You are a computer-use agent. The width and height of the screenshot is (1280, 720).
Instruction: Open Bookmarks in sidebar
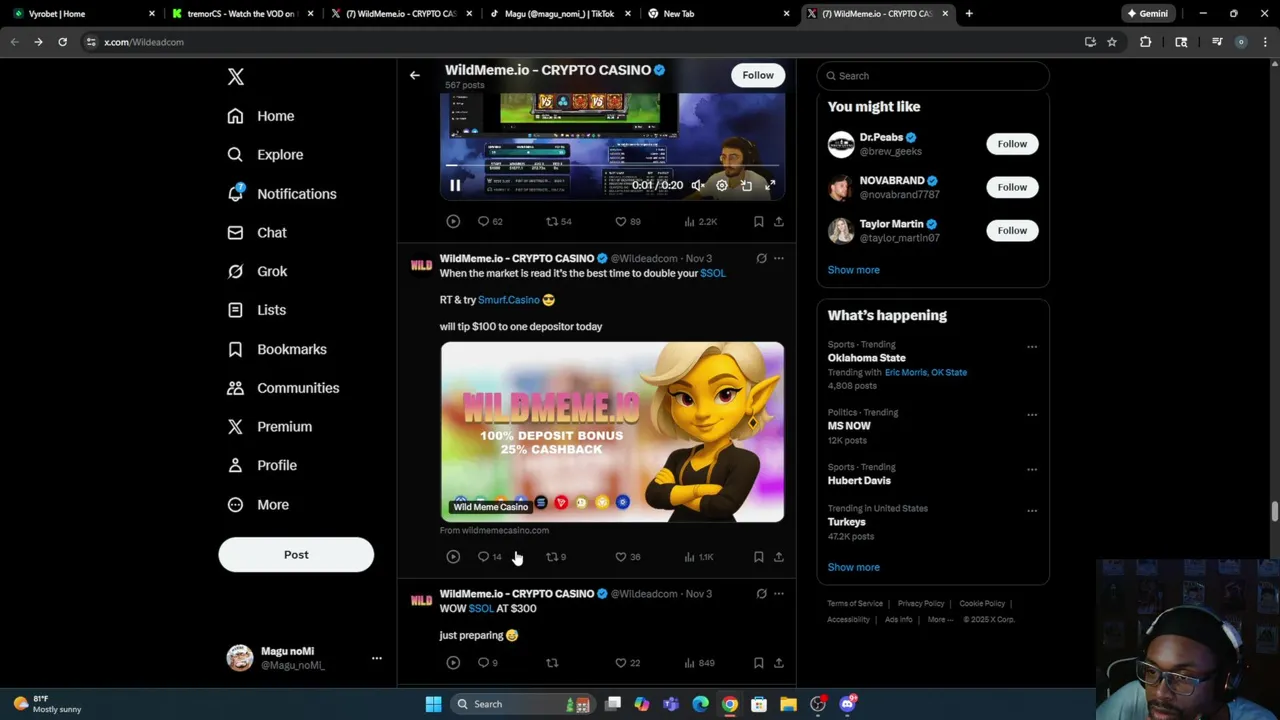pos(277,349)
